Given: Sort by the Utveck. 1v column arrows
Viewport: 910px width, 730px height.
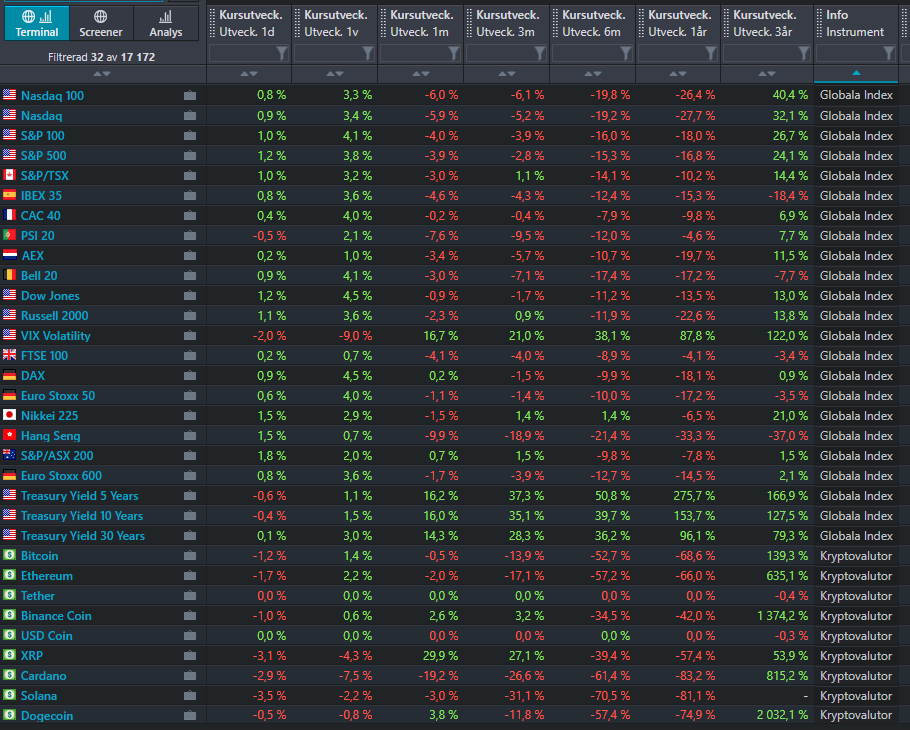Looking at the screenshot, I should (335, 74).
